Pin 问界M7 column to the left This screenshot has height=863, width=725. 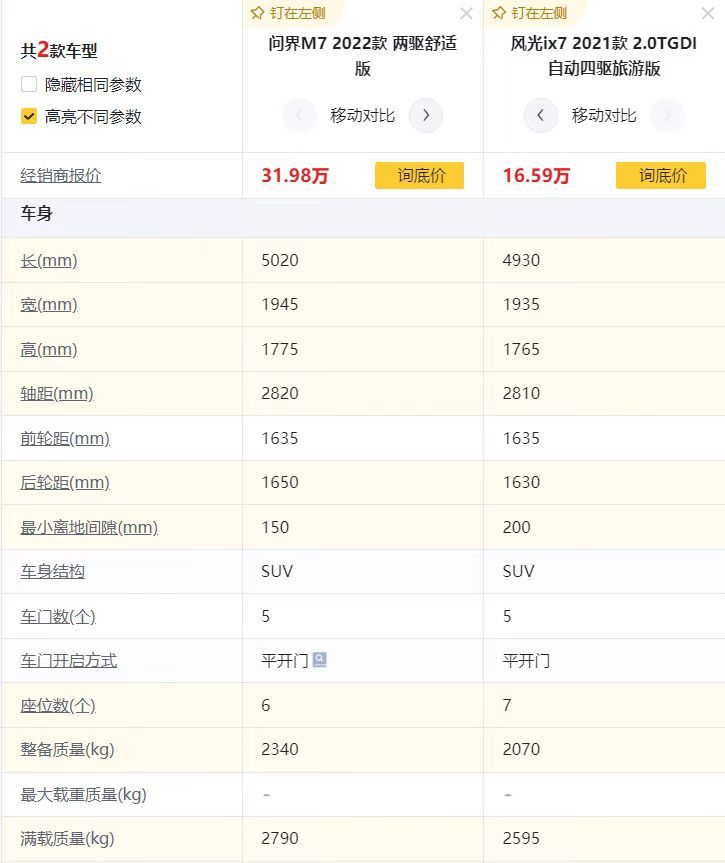point(289,13)
